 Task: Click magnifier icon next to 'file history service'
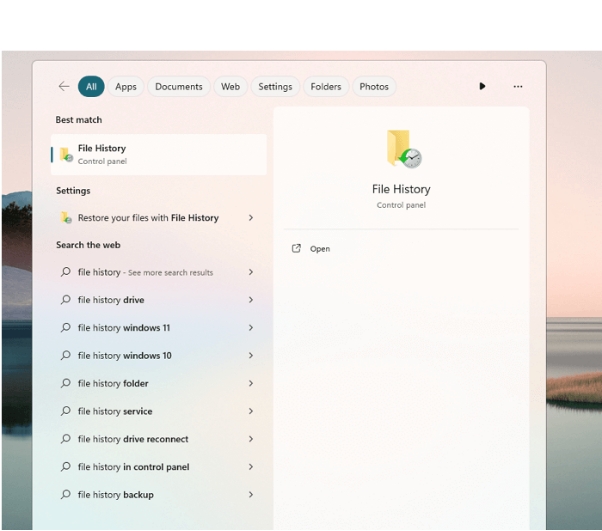pyautogui.click(x=66, y=411)
